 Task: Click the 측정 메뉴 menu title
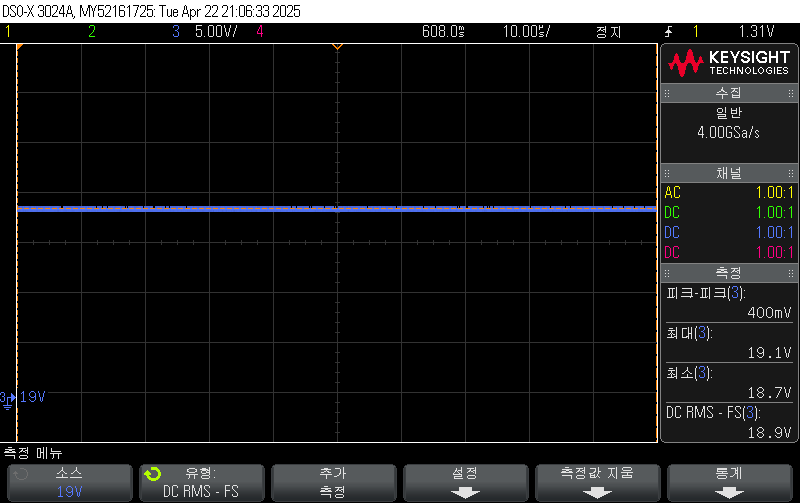point(33,453)
